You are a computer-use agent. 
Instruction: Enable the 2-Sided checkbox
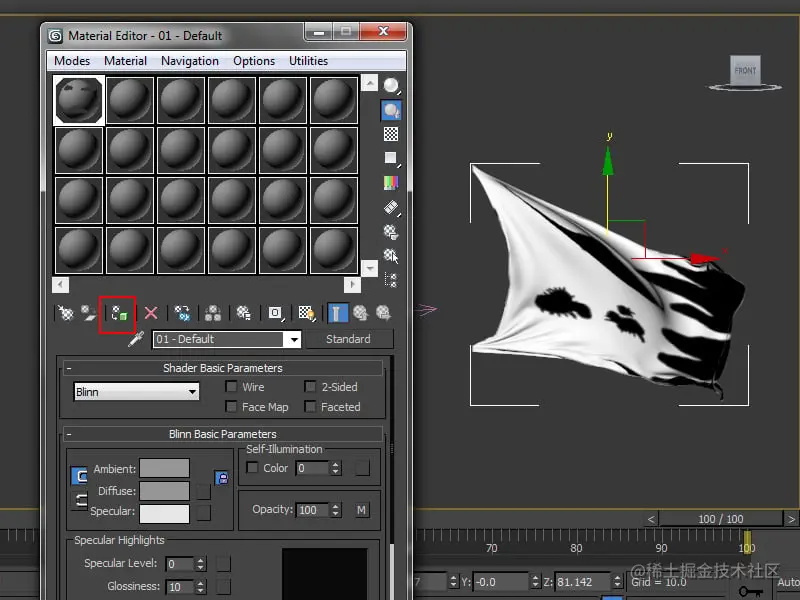point(311,387)
